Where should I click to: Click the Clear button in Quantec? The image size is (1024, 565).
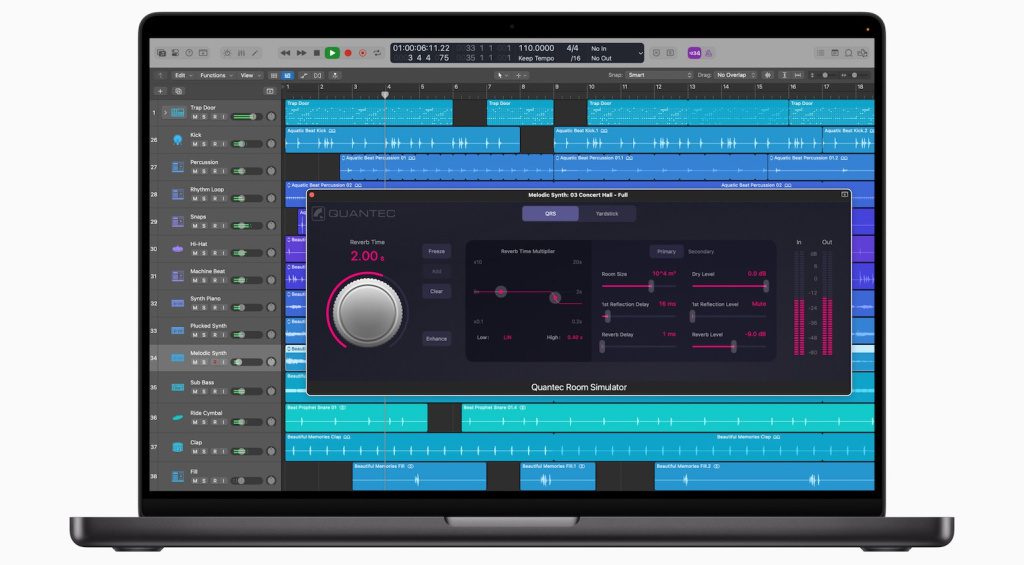(x=436, y=291)
